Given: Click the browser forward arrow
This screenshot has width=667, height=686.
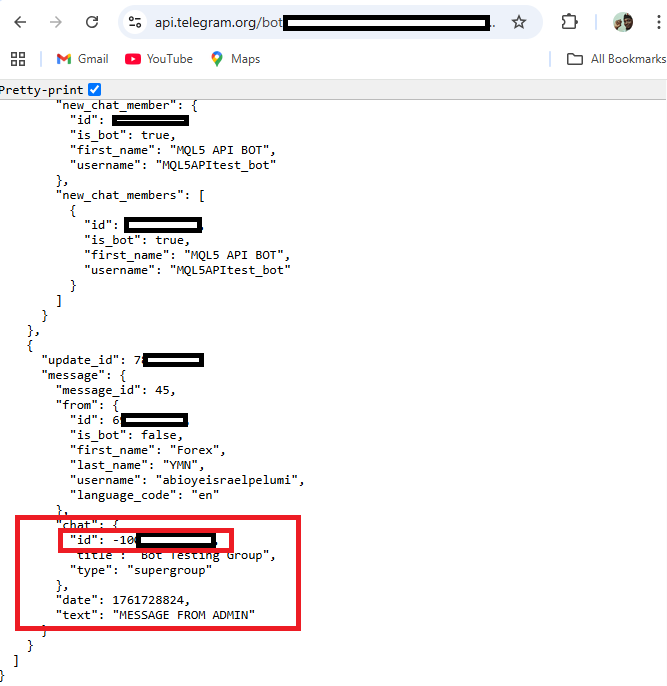Looking at the screenshot, I should pos(56,22).
